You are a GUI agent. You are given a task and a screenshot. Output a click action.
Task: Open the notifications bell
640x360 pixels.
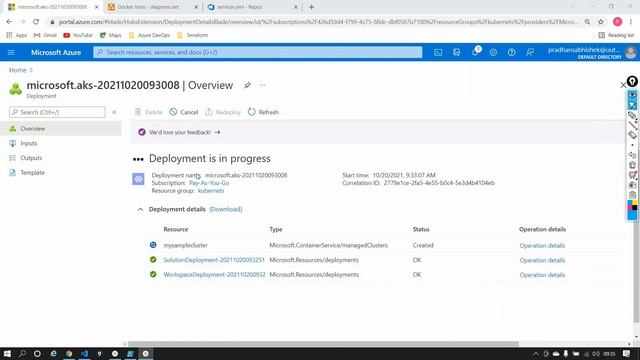click(475, 52)
